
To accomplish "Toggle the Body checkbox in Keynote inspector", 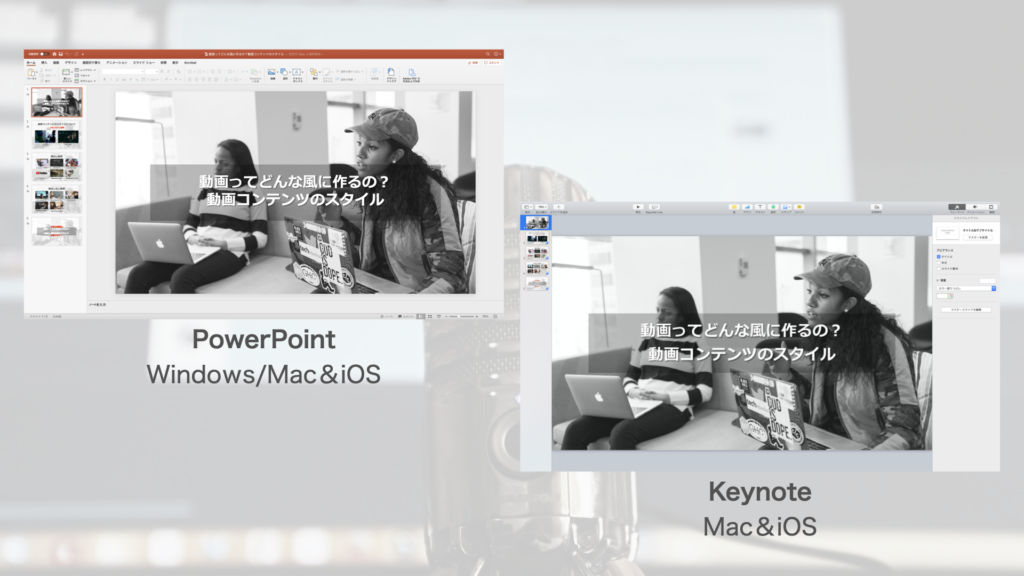I will pyautogui.click(x=938, y=263).
